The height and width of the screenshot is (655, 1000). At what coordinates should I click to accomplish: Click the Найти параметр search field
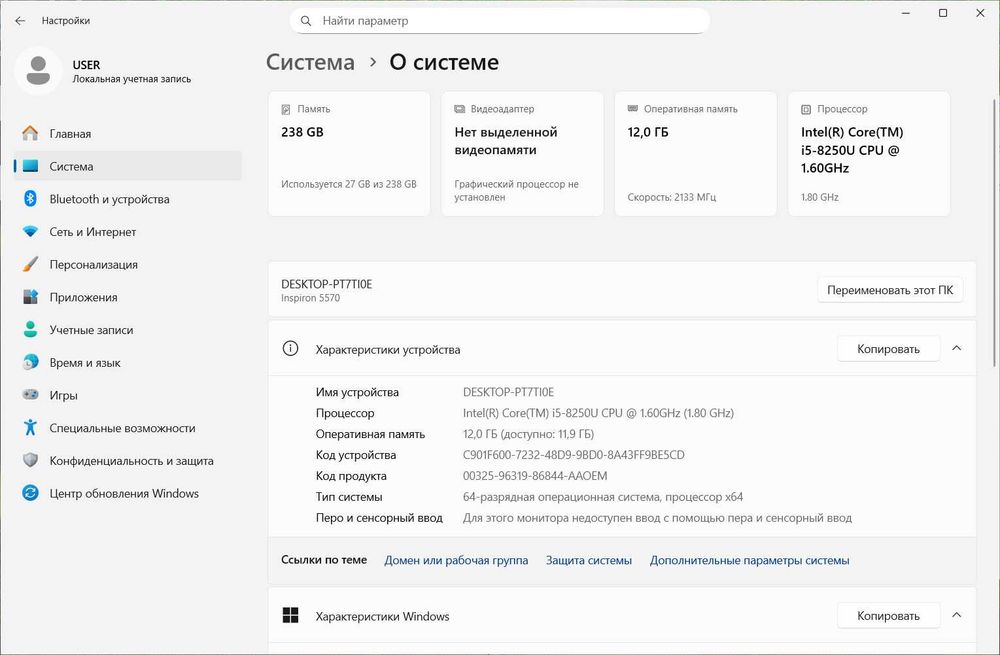(x=499, y=20)
